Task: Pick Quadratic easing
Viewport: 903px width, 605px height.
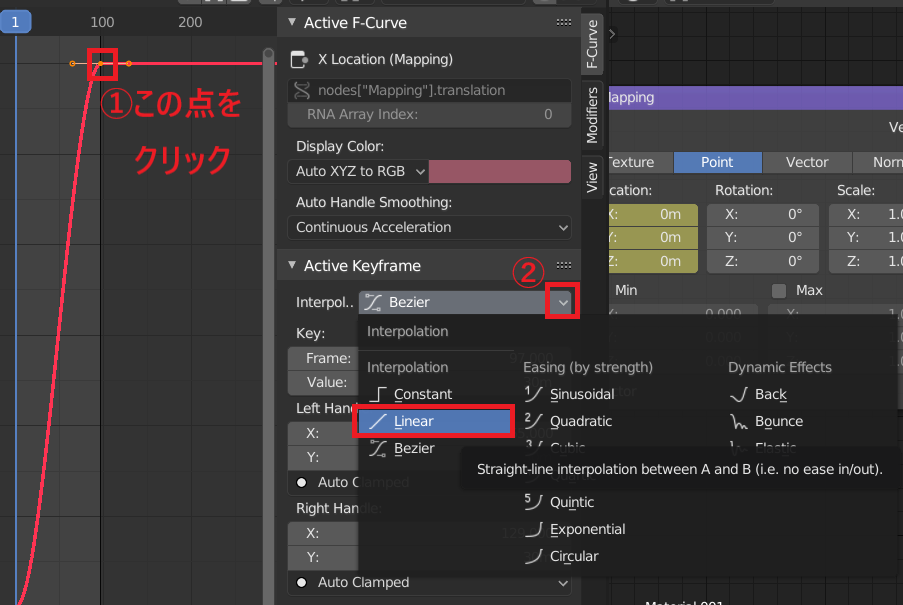Action: tap(580, 421)
